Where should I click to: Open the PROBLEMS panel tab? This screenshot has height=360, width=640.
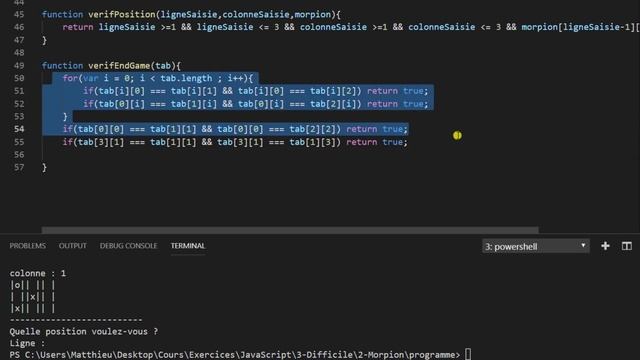pos(28,246)
